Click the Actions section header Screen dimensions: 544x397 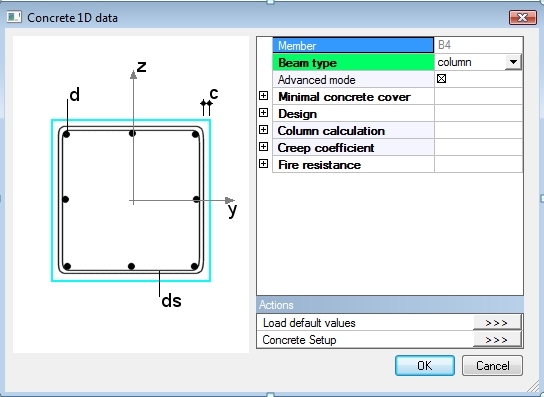click(390, 305)
